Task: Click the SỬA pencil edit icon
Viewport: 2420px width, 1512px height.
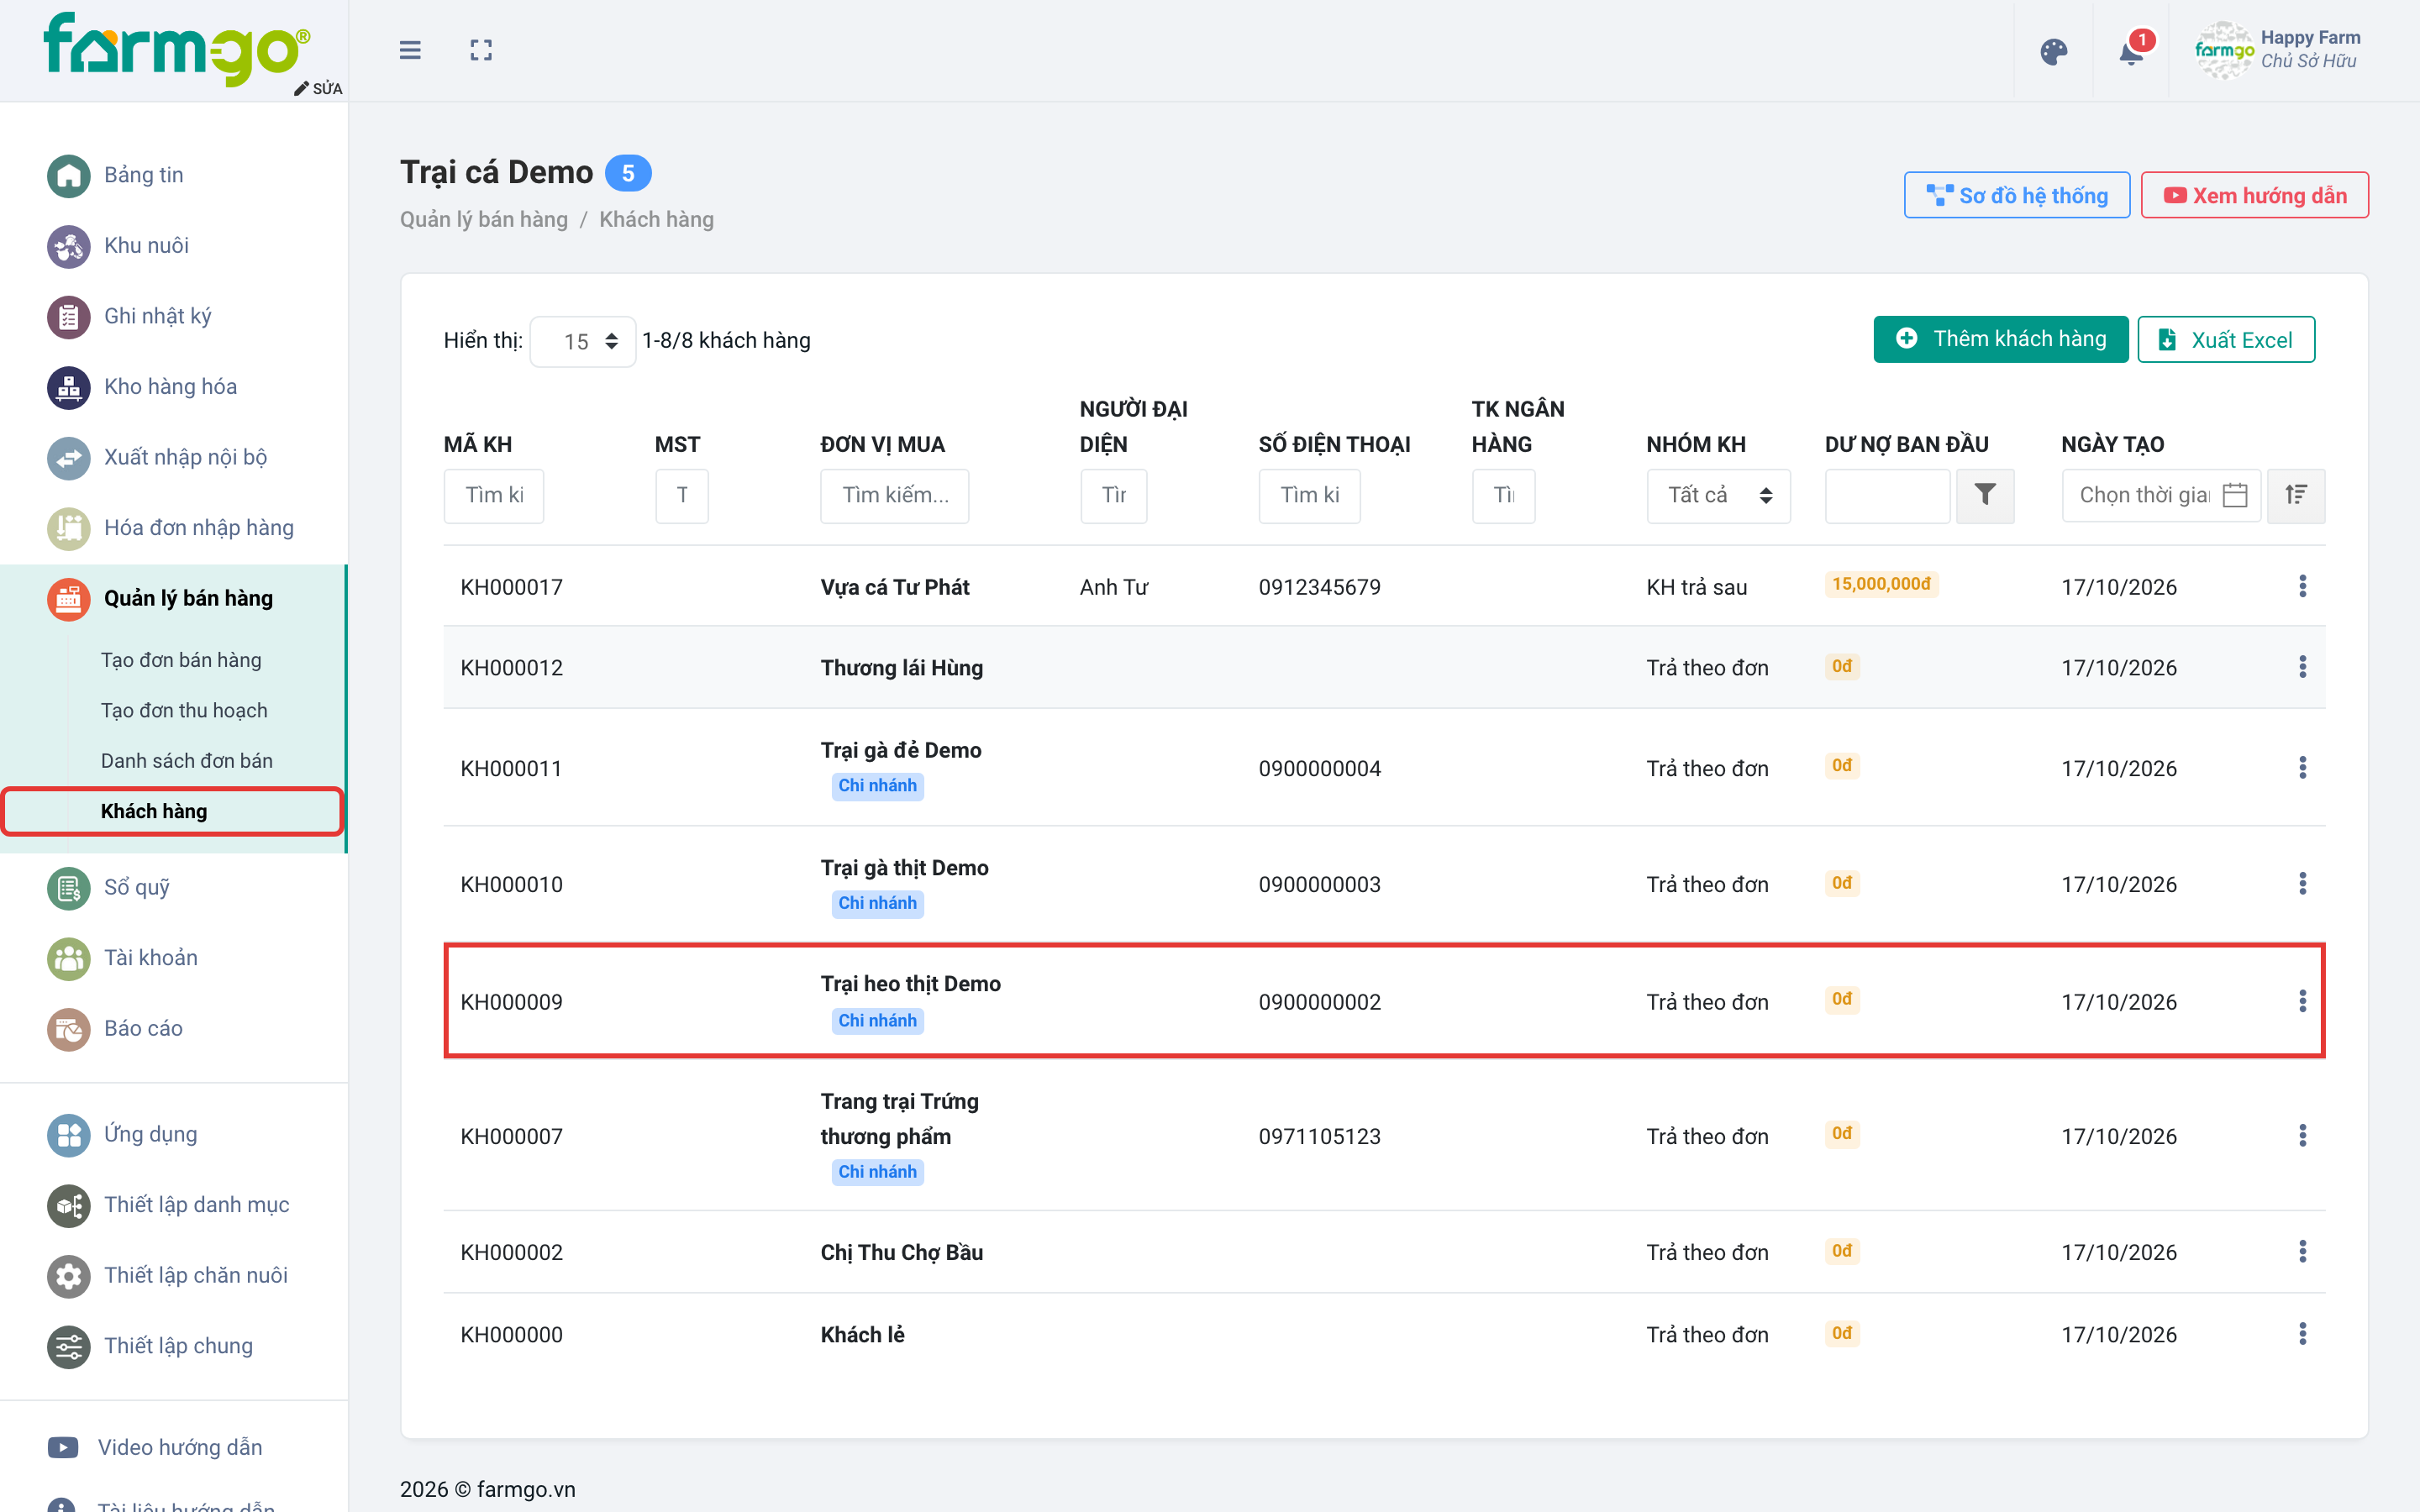Action: tap(318, 88)
